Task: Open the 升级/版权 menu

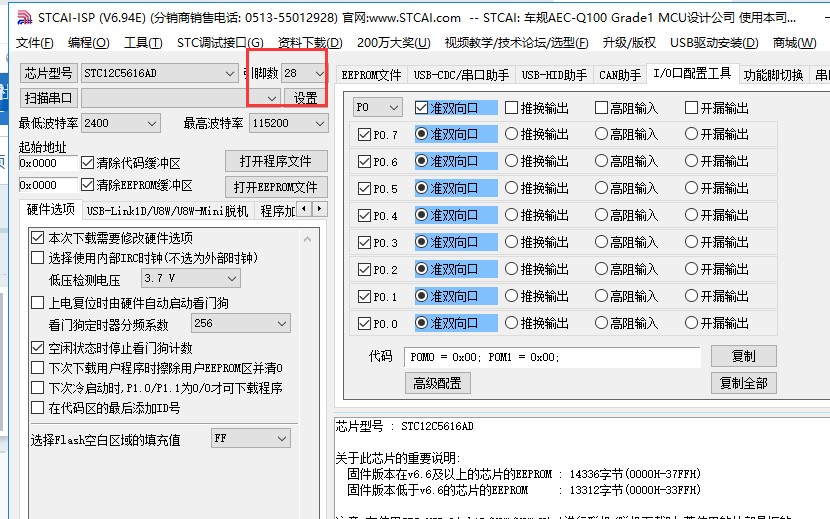Action: [x=629, y=43]
